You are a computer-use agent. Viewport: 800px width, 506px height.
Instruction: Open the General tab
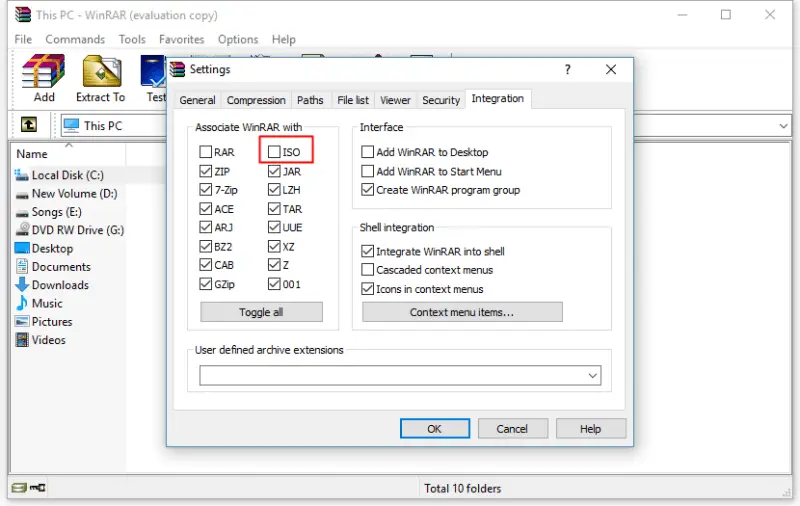pyautogui.click(x=197, y=100)
